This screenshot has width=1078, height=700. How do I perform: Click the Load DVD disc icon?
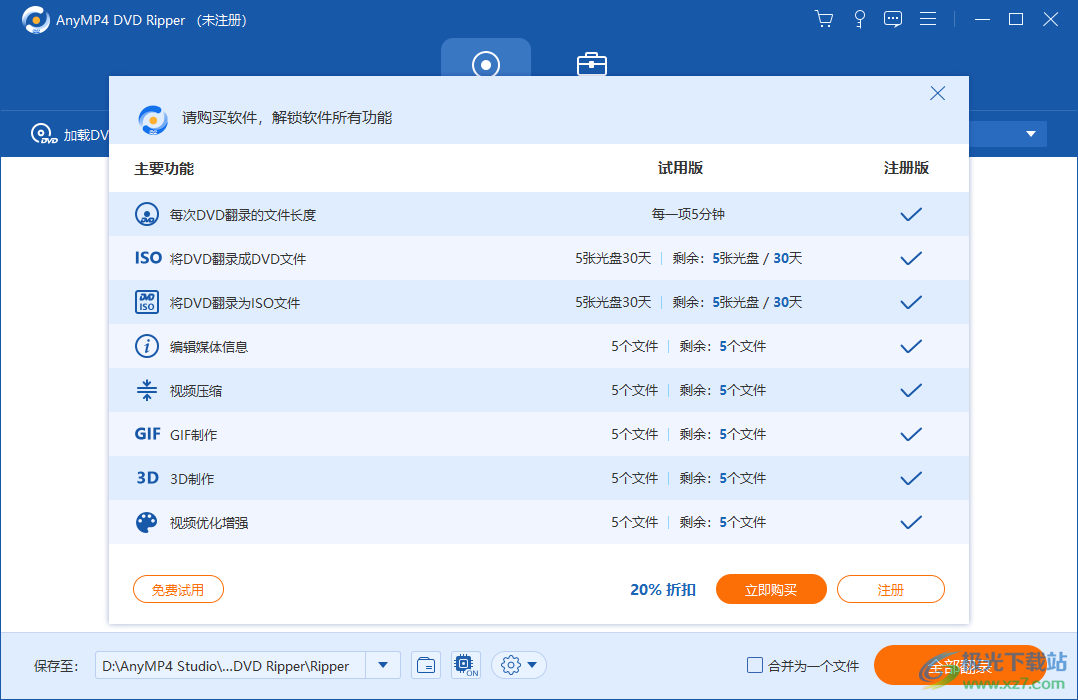[44, 133]
